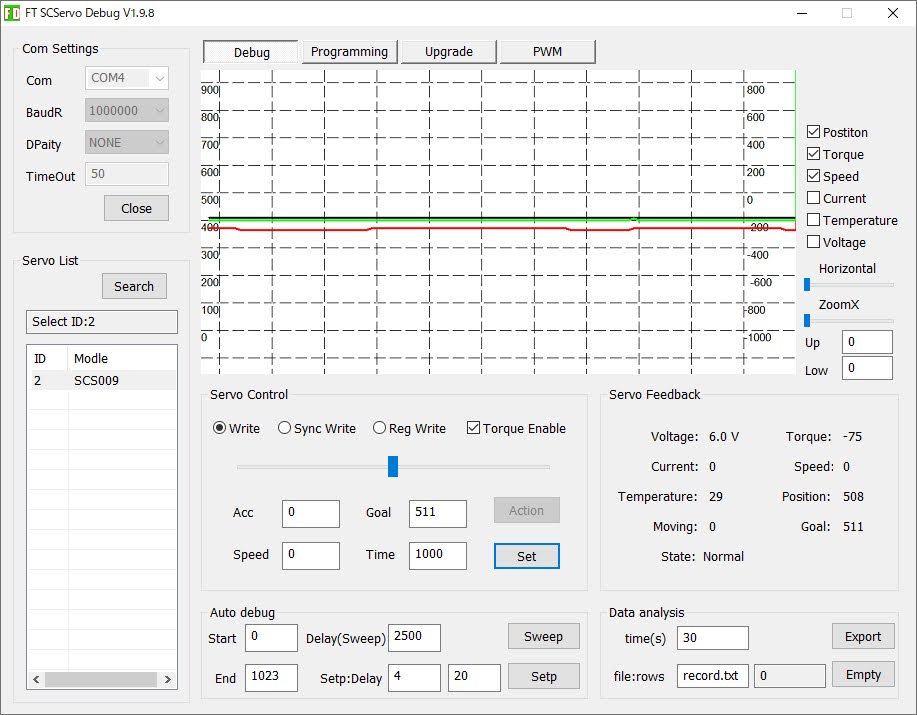Image resolution: width=917 pixels, height=715 pixels.
Task: Click the FT SCServo Debug app icon
Action: (11, 13)
